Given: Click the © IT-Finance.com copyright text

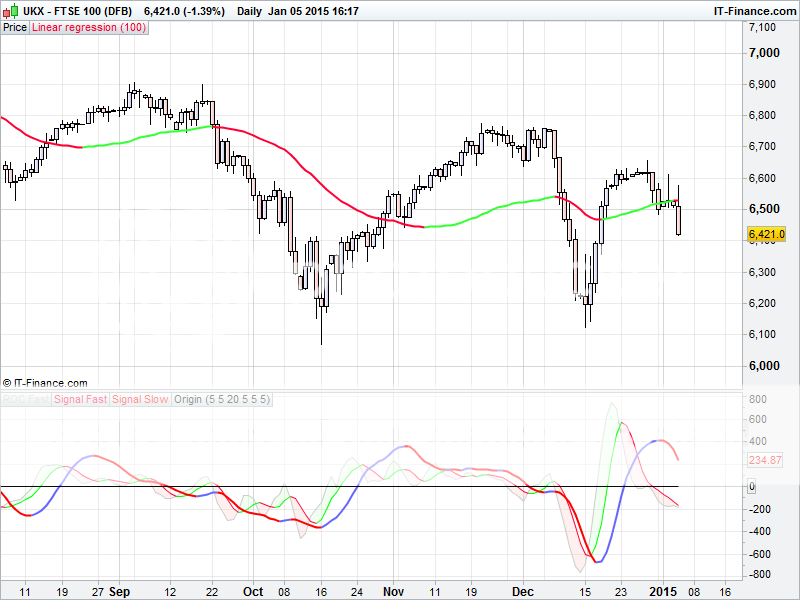Looking at the screenshot, I should click(x=45, y=383).
